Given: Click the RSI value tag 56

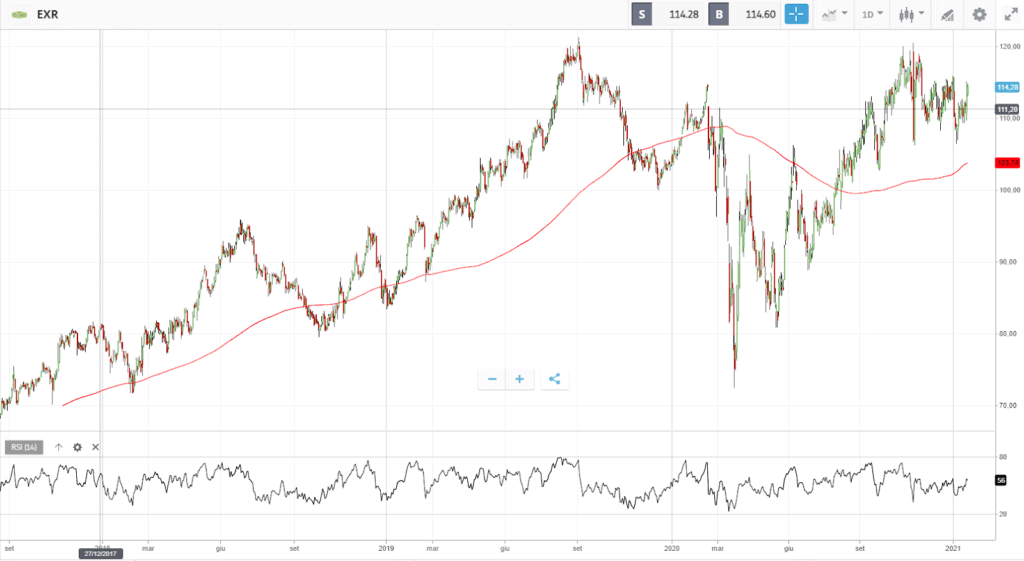Looking at the screenshot, I should tap(1000, 480).
